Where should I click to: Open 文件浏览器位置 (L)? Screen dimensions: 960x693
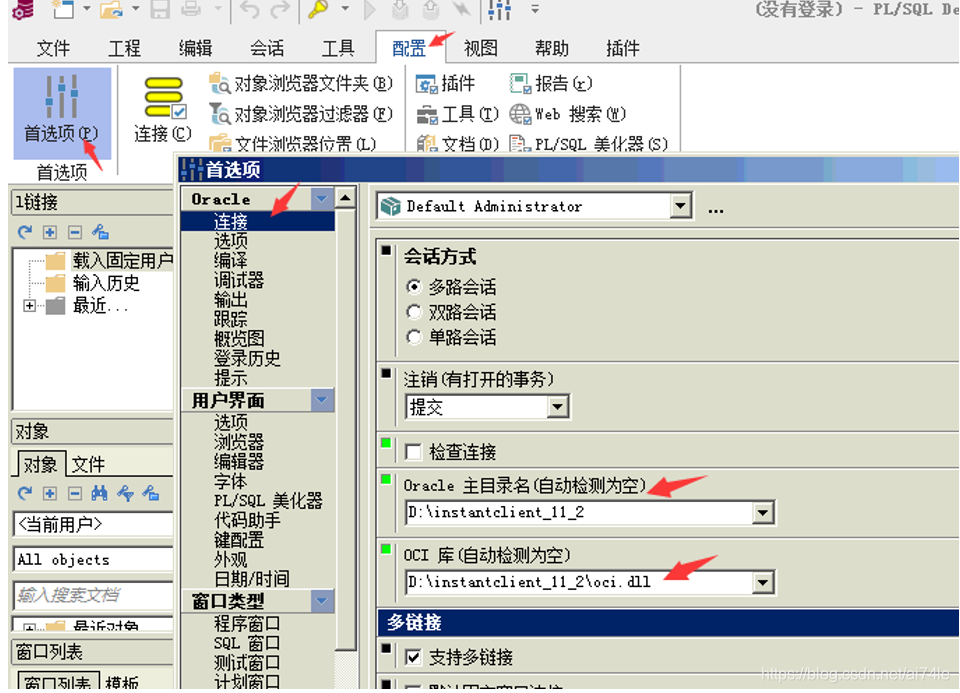tap(293, 144)
